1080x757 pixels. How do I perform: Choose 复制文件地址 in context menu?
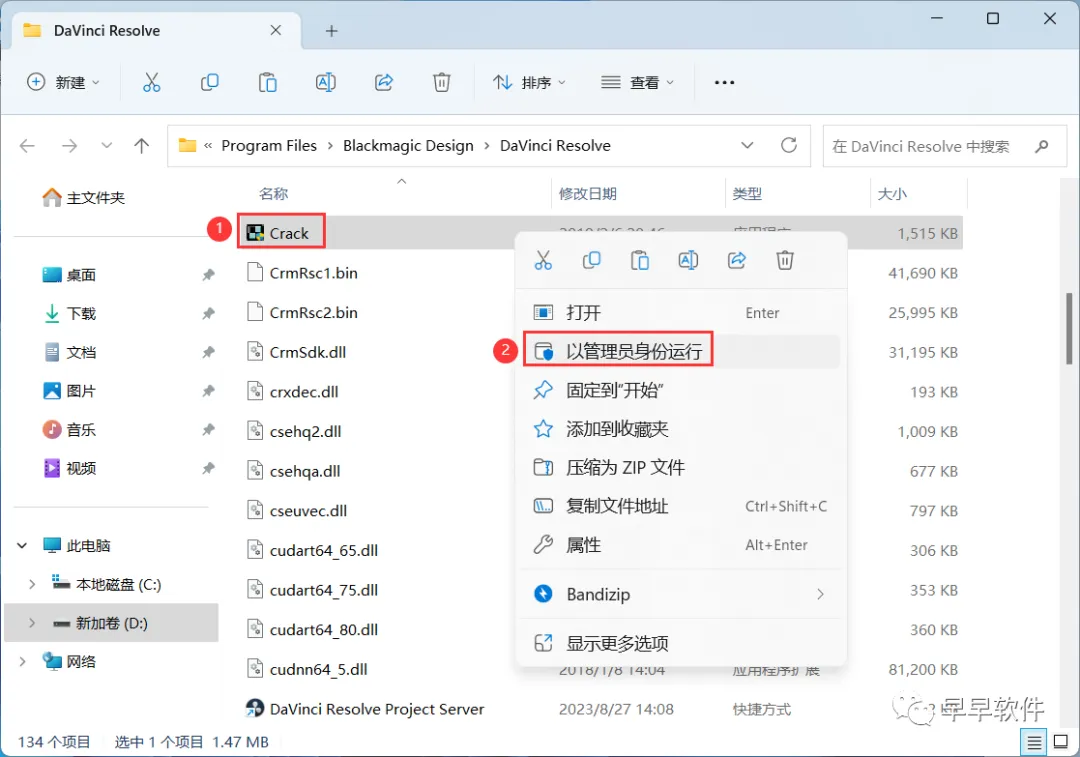681,506
